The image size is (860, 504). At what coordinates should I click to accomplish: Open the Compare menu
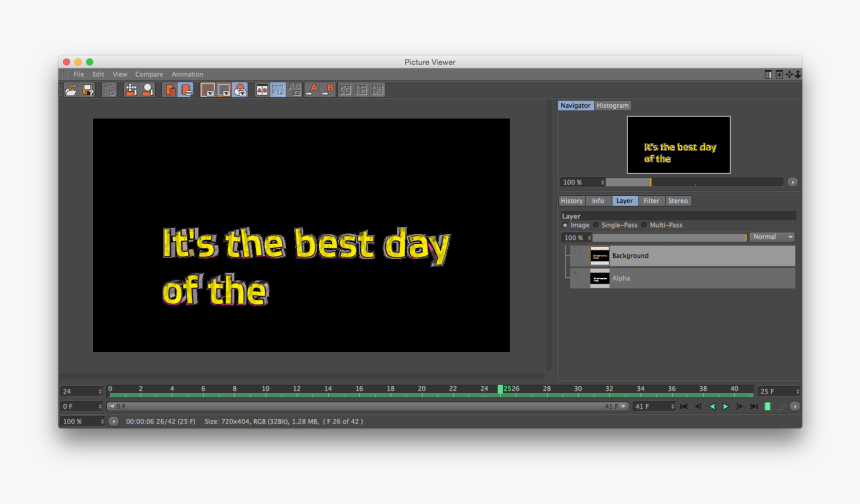(x=149, y=75)
